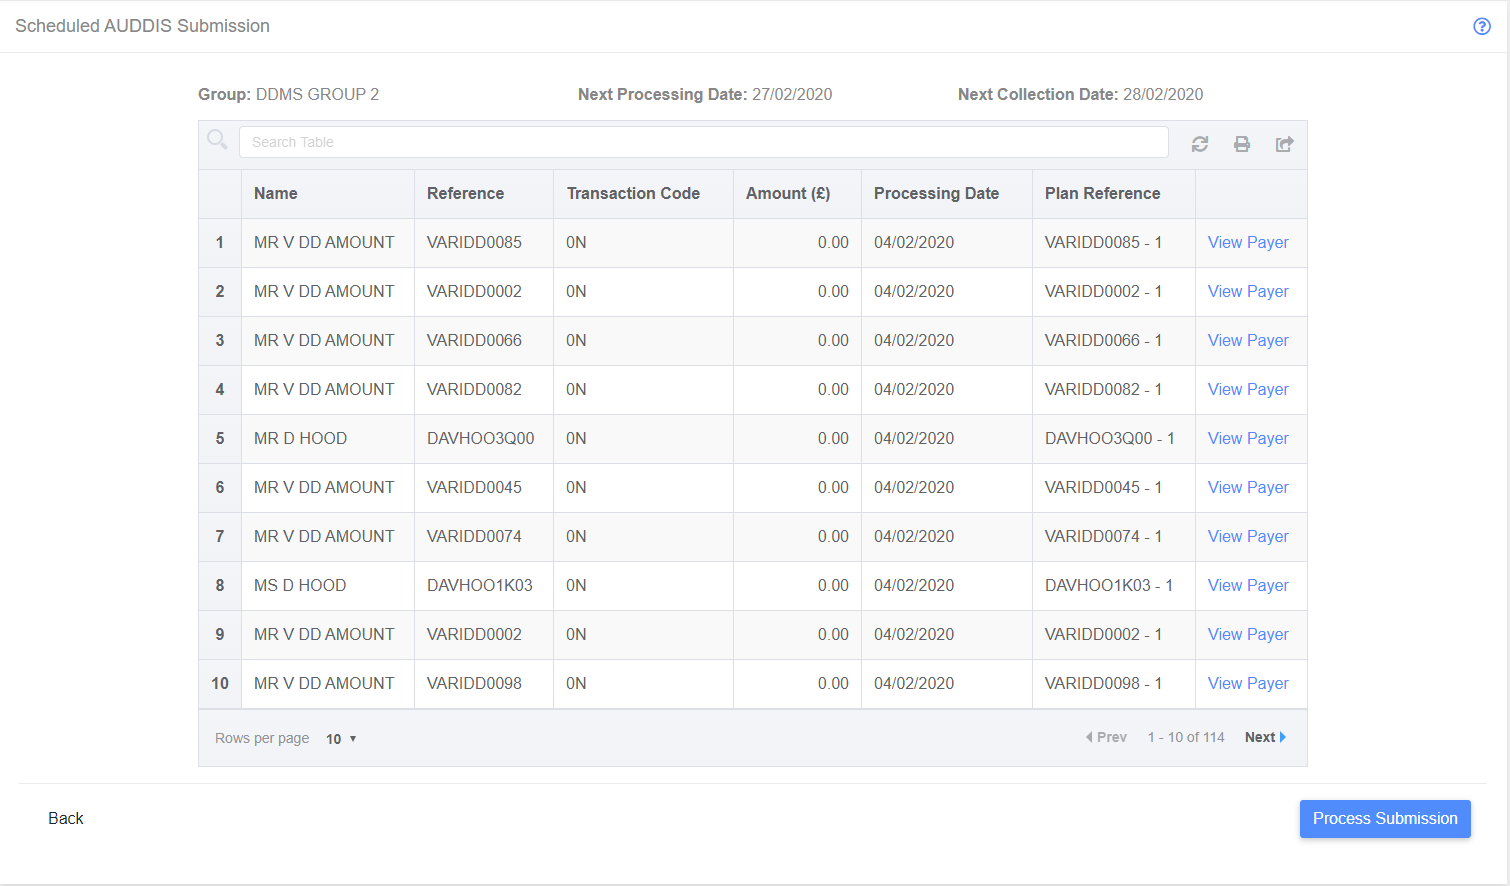Click row number 5 cell
The image size is (1510, 886).
(x=220, y=439)
